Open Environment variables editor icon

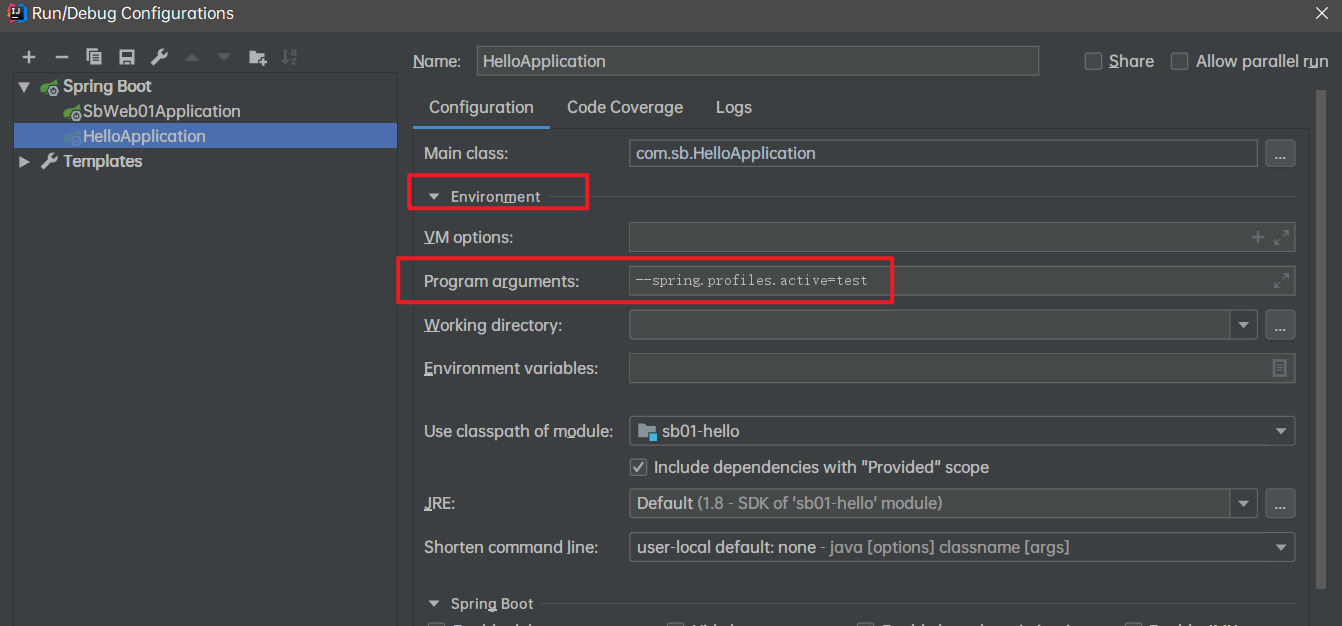pos(1279,368)
